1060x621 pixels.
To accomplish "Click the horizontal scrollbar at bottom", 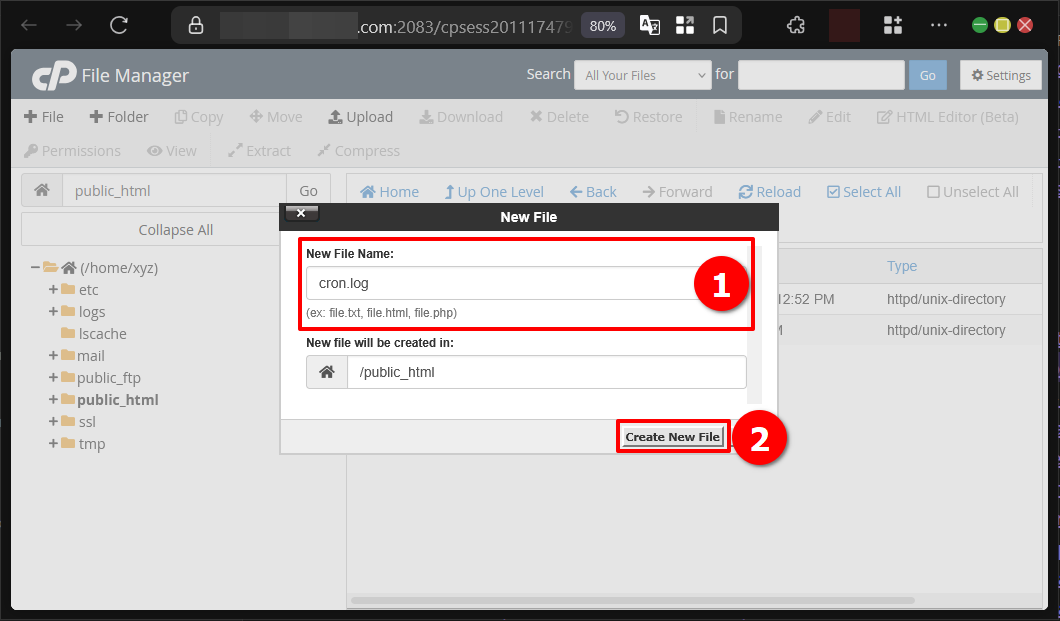I will 632,601.
